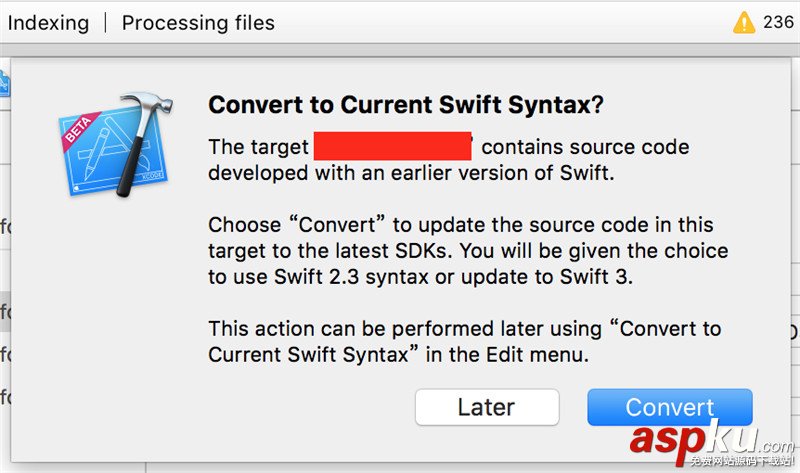The width and height of the screenshot is (800, 473).
Task: Click the red redacted target name
Action: pyautogui.click(x=392, y=146)
